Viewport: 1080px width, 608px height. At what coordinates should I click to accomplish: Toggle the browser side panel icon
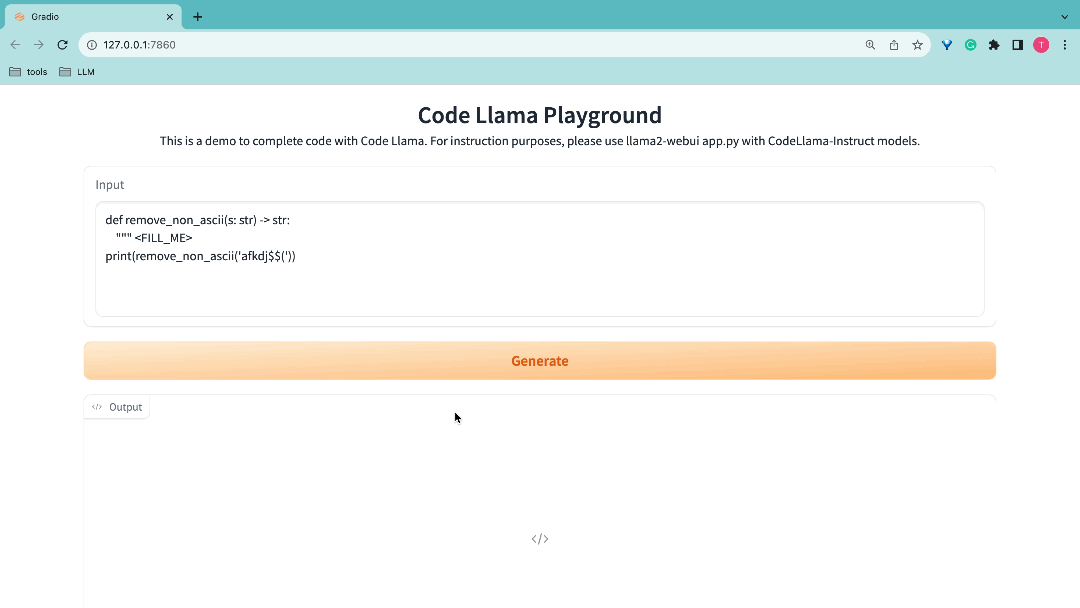1017,45
